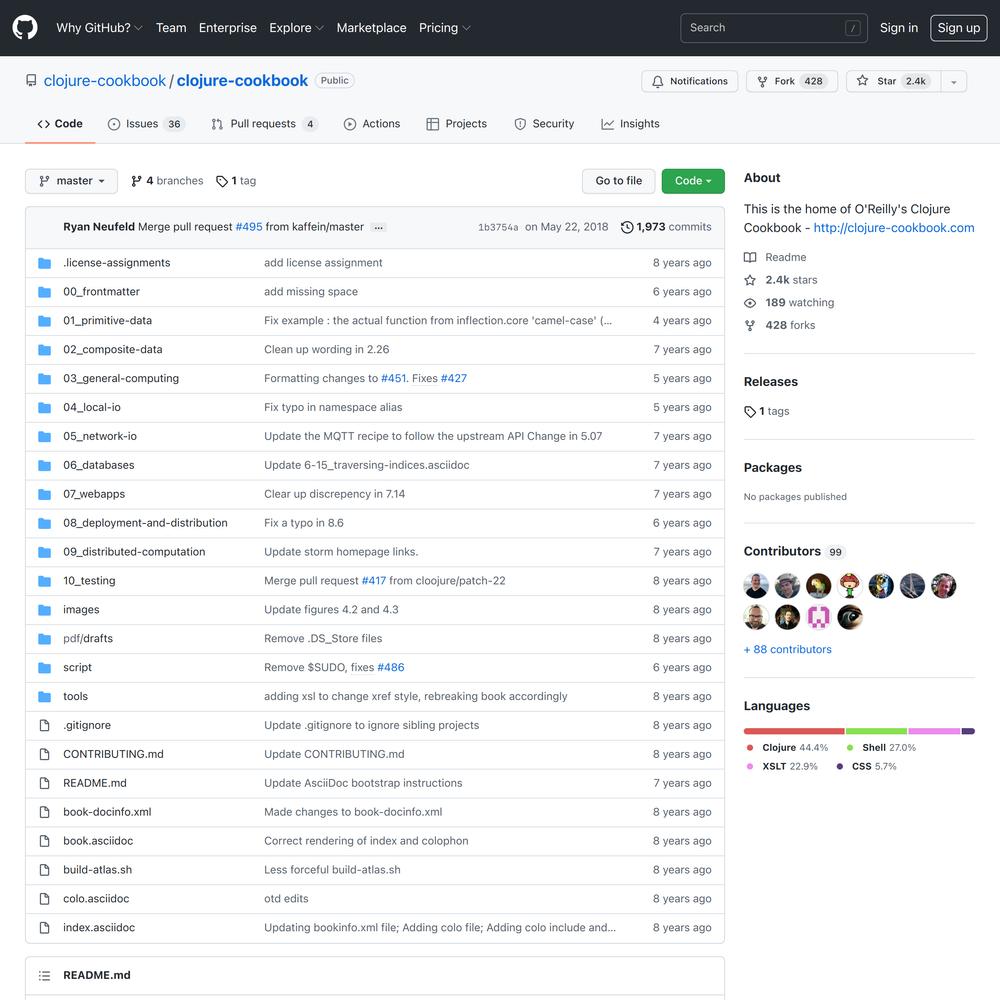Click the tag icon next to 1 tag
Viewport: 1000px width, 1000px height.
(x=221, y=181)
